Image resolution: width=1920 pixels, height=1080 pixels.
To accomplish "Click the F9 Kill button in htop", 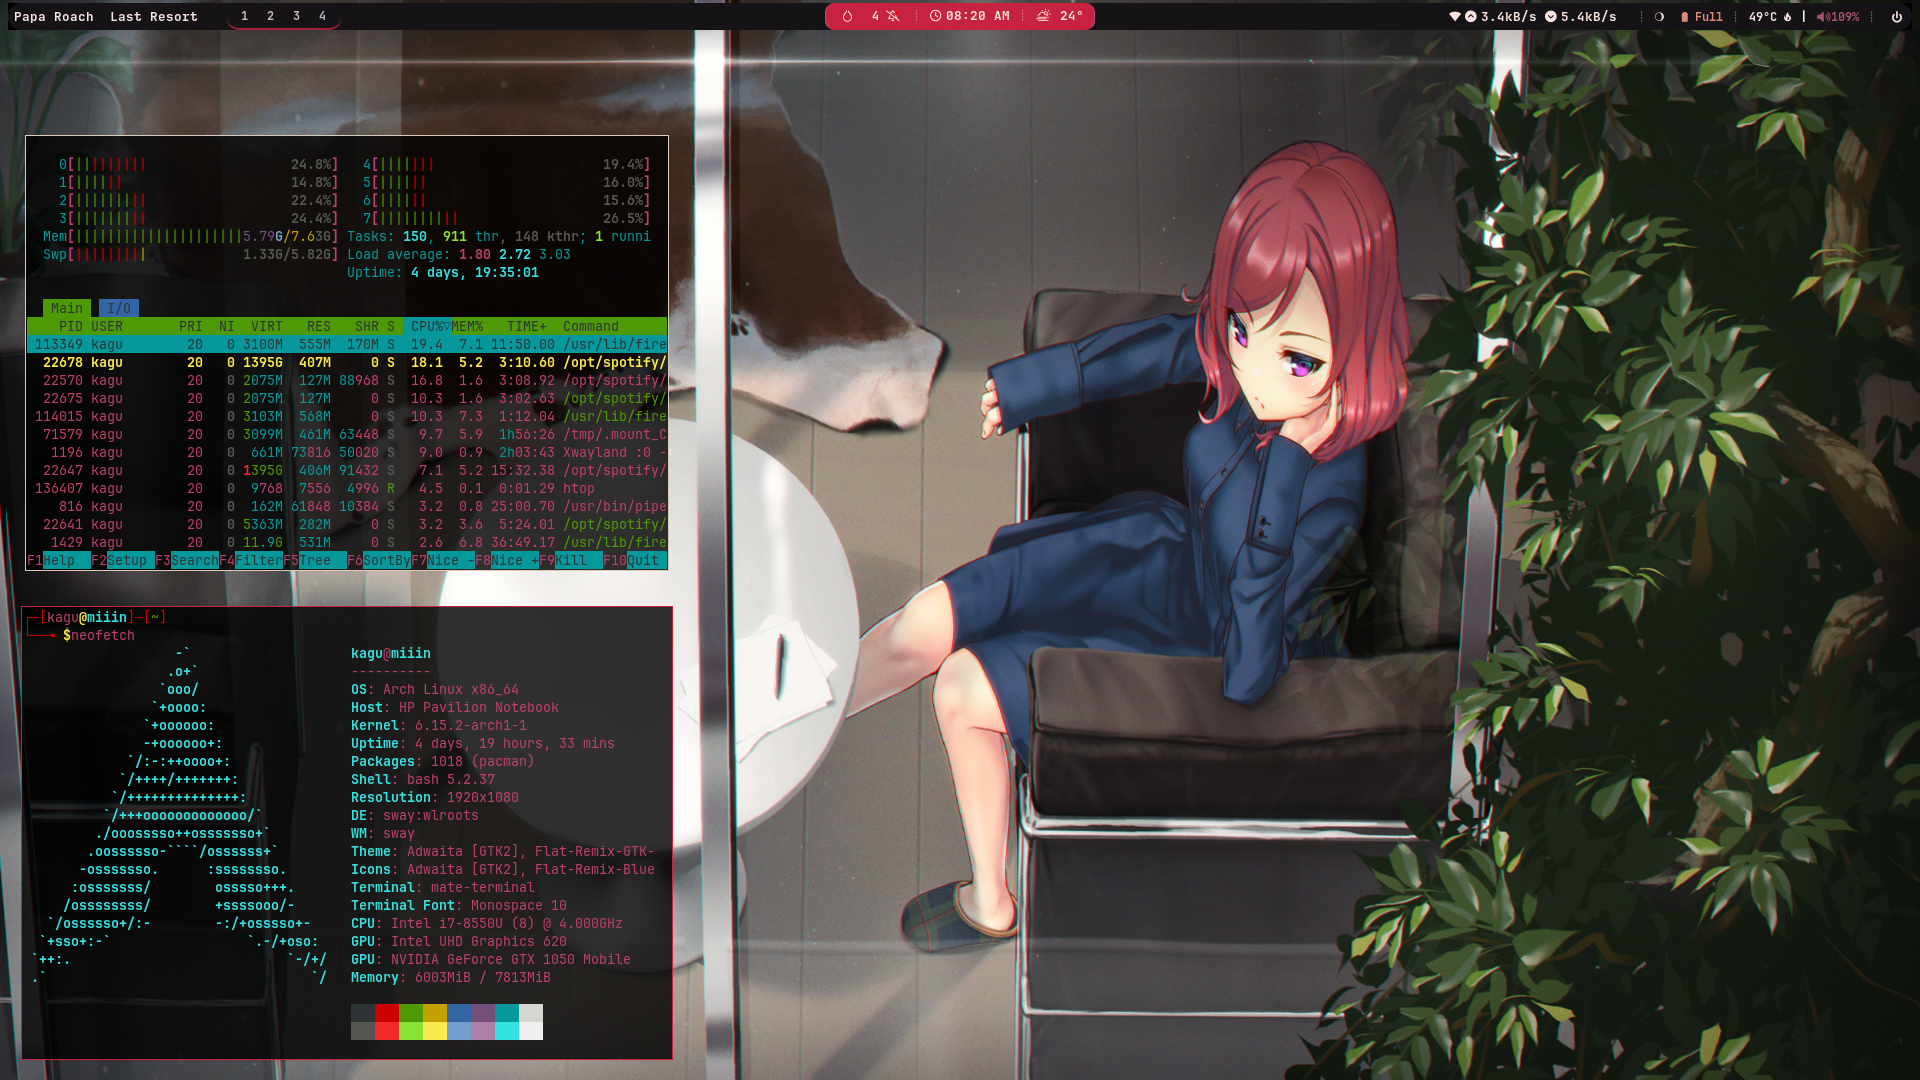I will 571,560.
